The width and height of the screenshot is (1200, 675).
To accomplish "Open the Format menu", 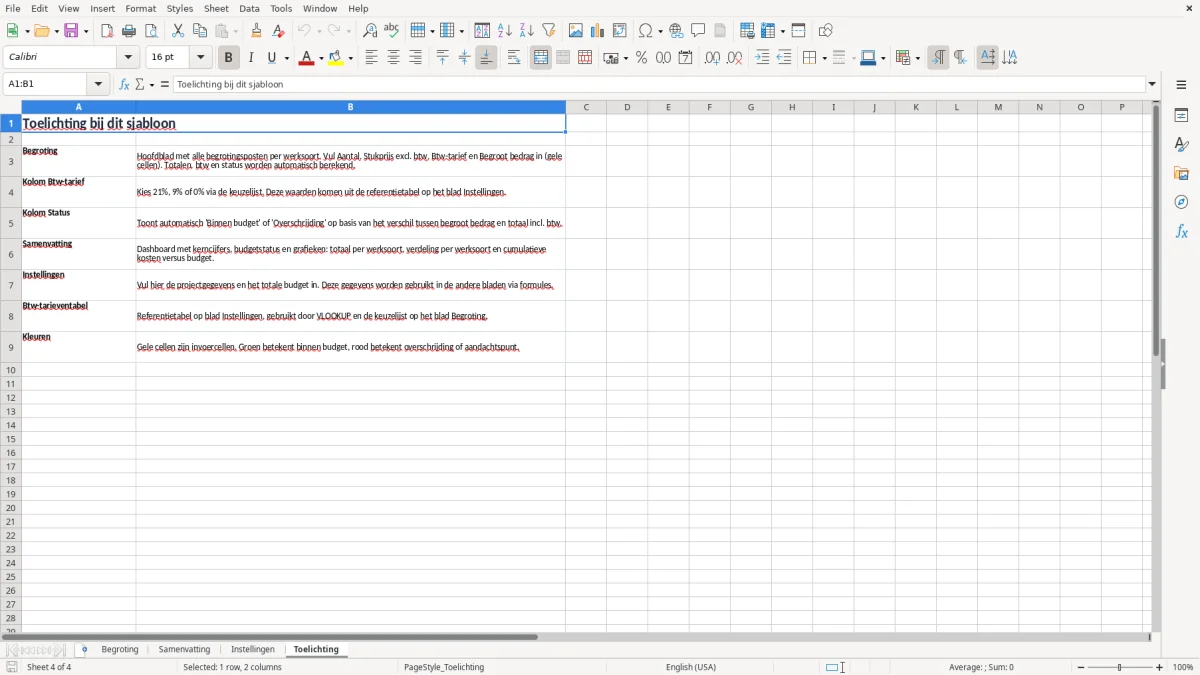I will 141,8.
